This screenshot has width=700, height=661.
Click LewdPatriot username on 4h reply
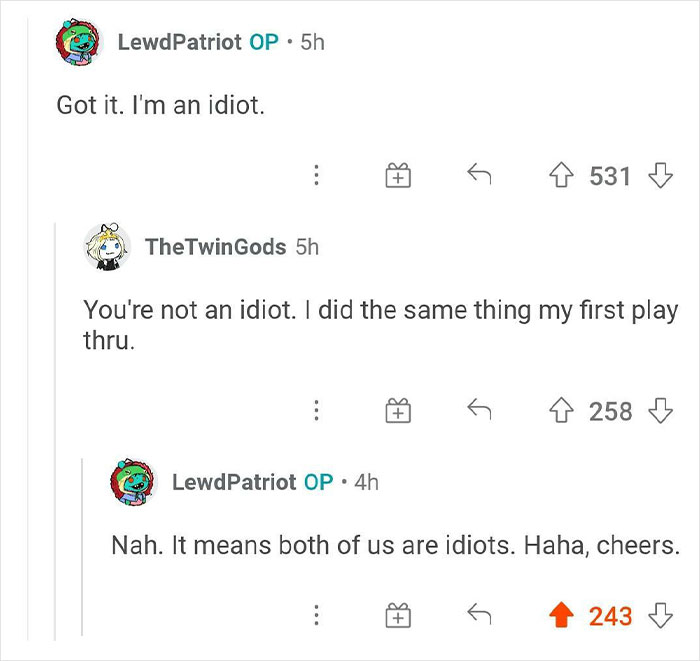point(233,482)
